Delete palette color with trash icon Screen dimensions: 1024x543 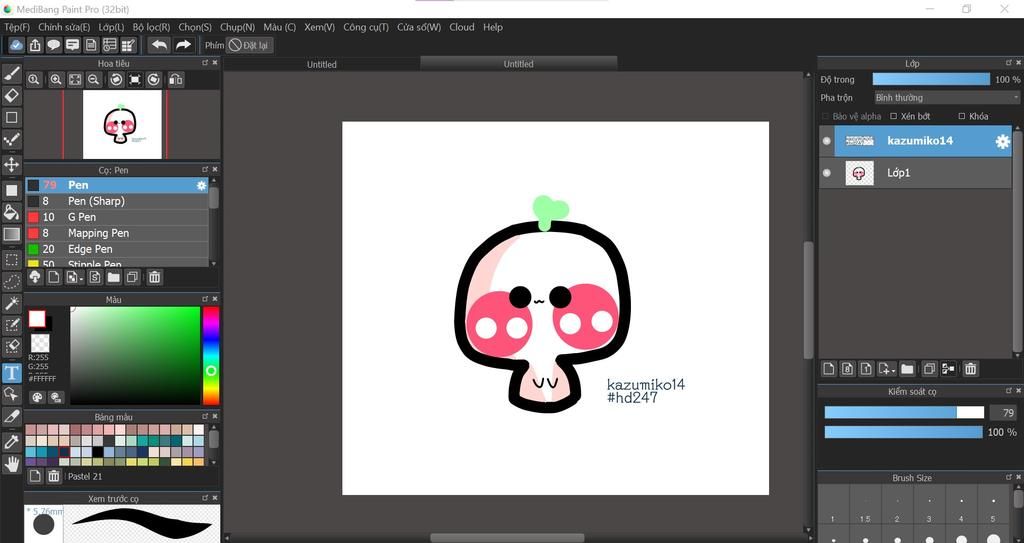click(x=54, y=476)
